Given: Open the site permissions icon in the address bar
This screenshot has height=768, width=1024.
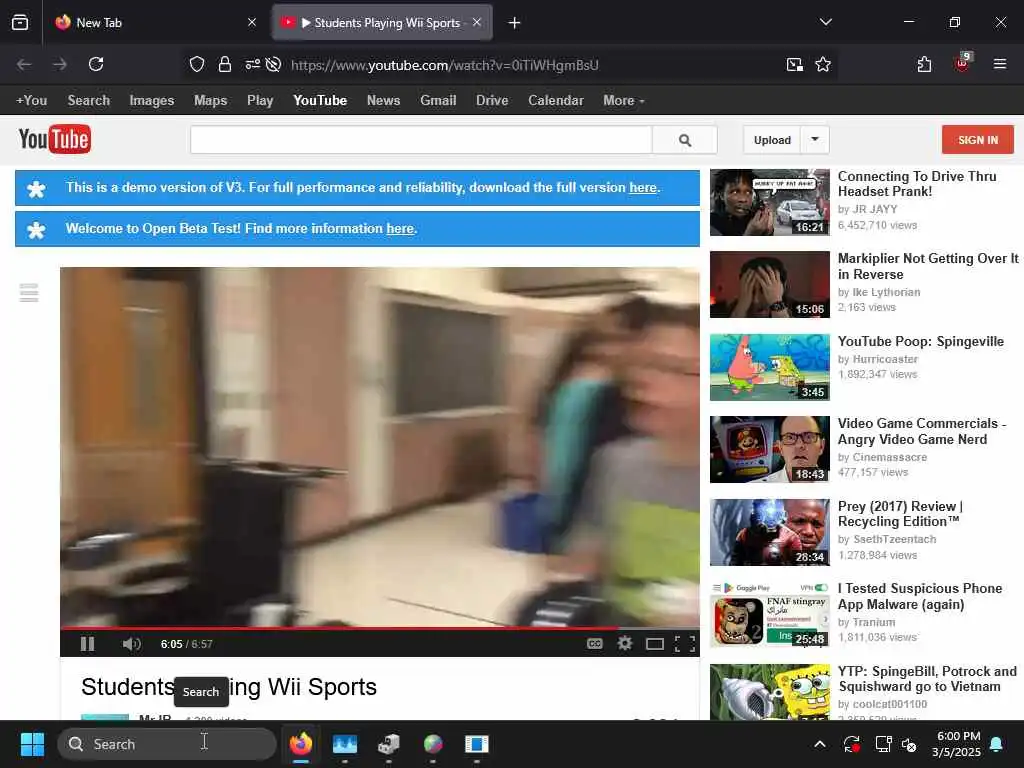Looking at the screenshot, I should click(252, 65).
